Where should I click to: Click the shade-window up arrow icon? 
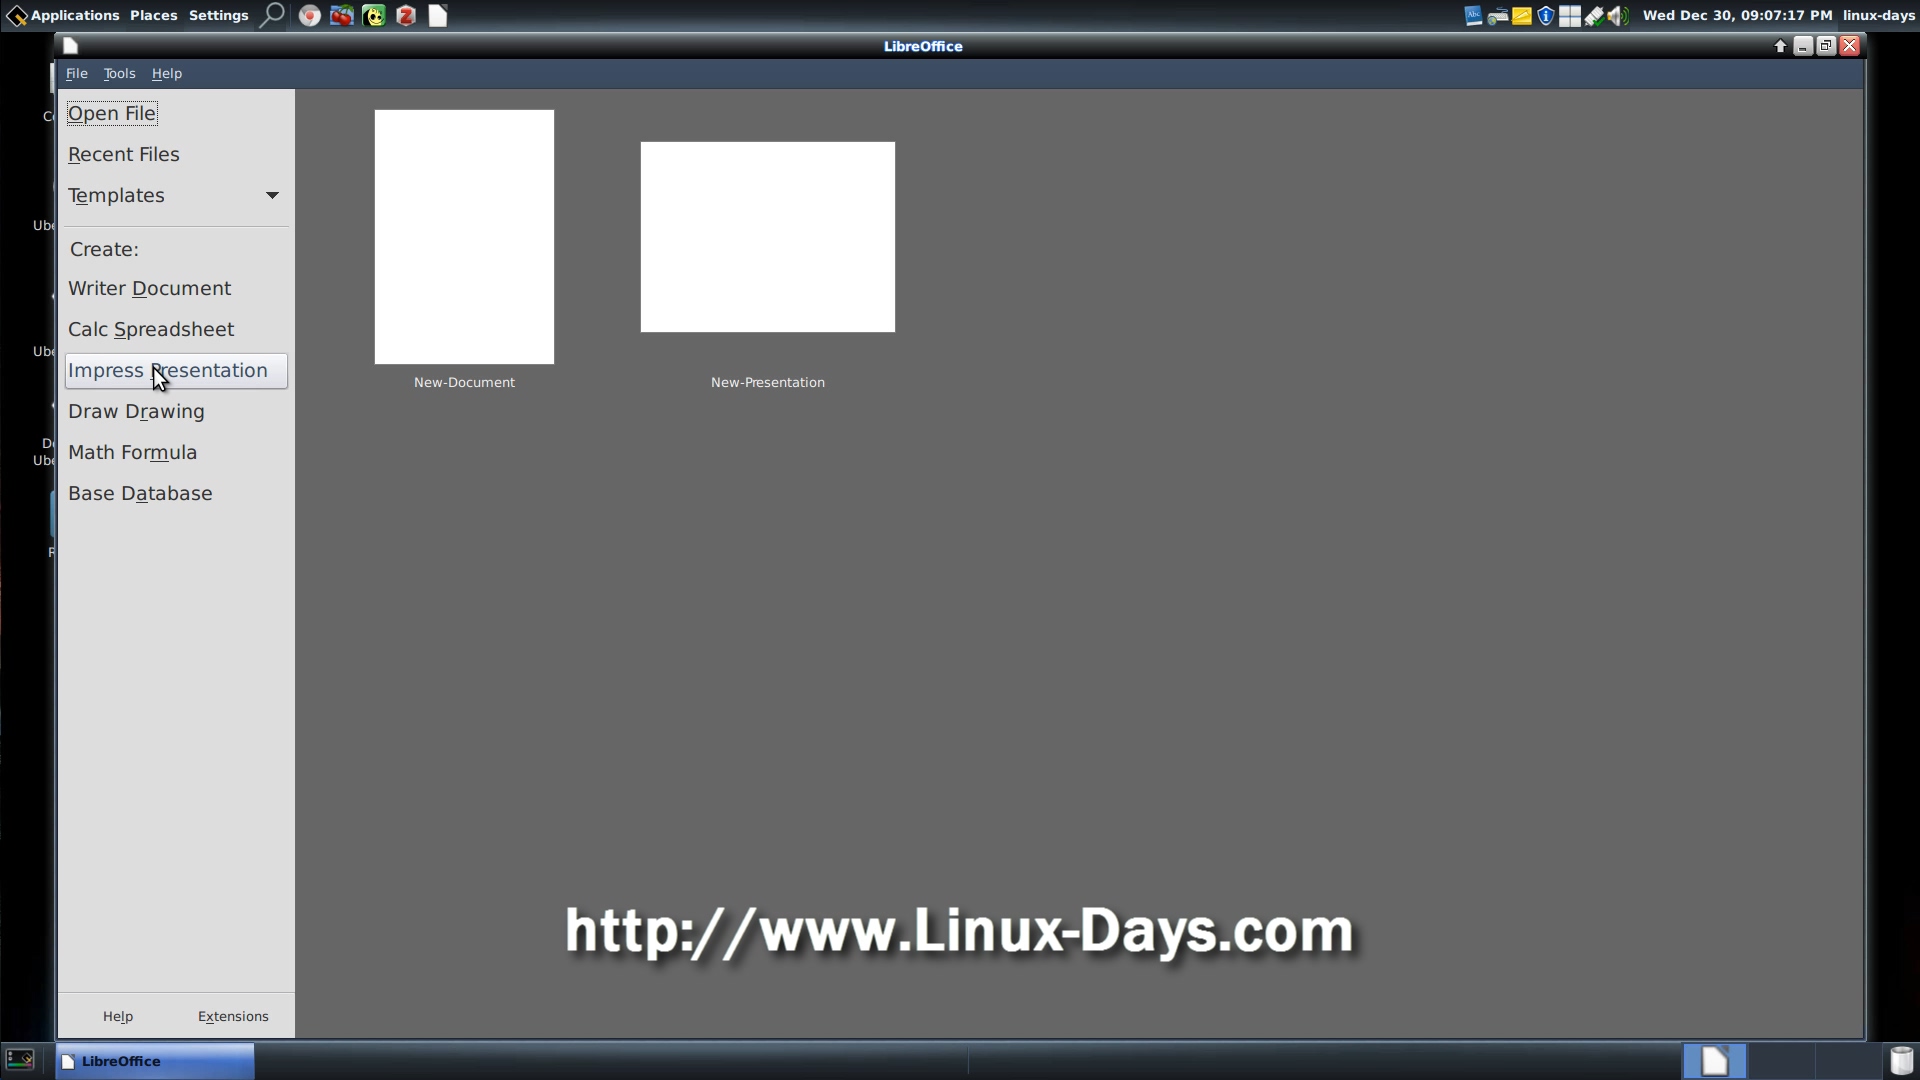[x=1780, y=45]
